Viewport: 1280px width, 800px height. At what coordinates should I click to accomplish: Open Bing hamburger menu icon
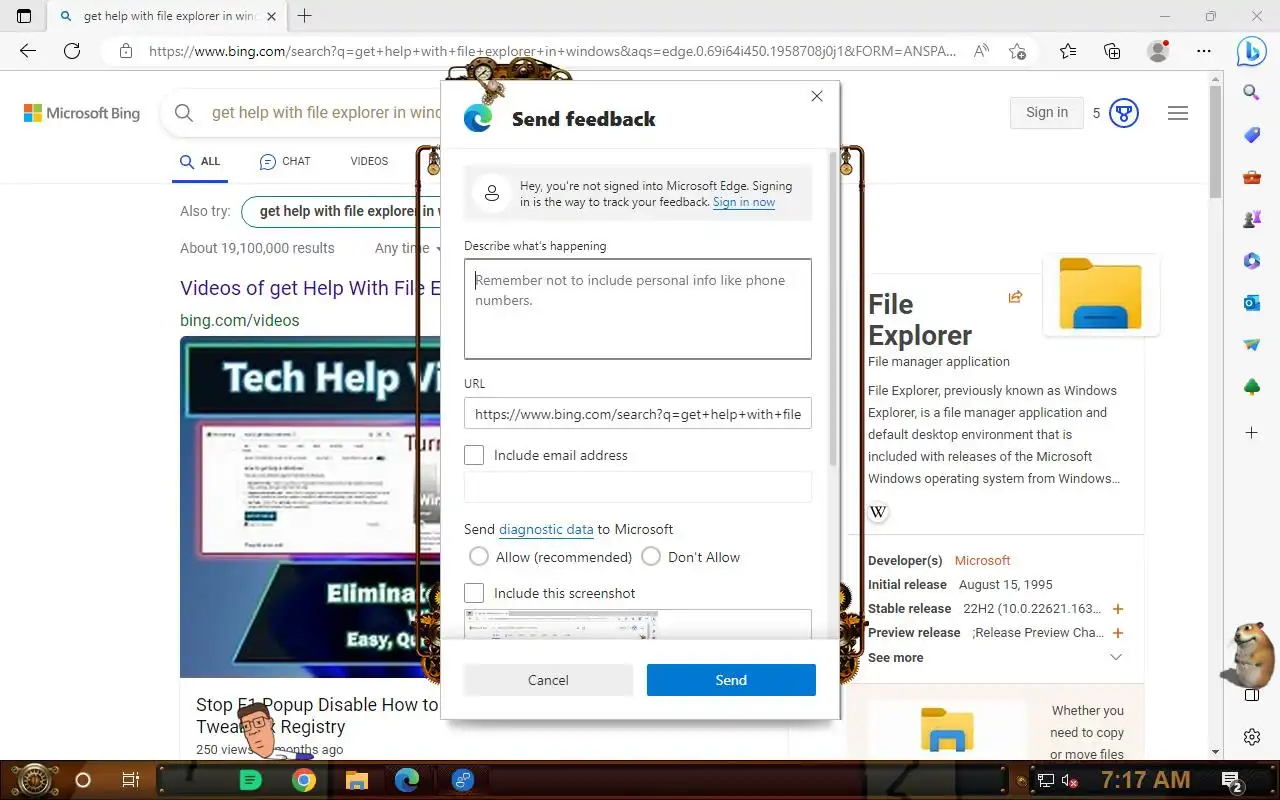[1178, 113]
